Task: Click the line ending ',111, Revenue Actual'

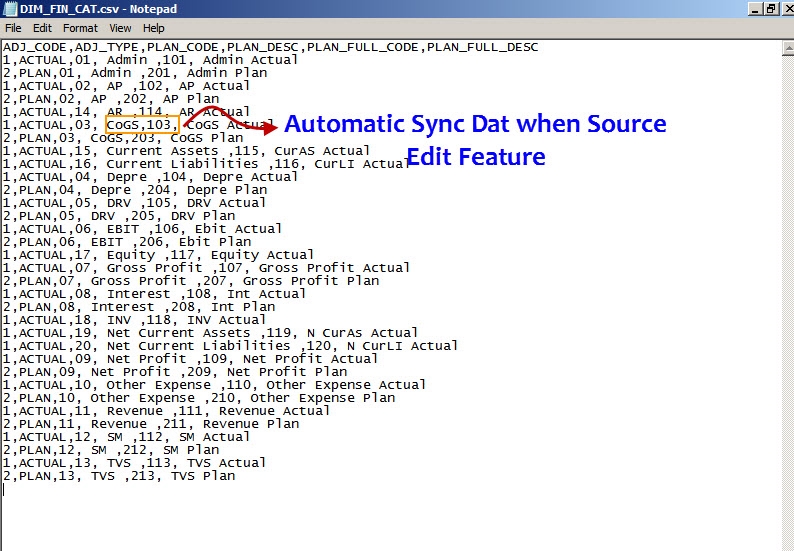Action: pyautogui.click(x=166, y=411)
